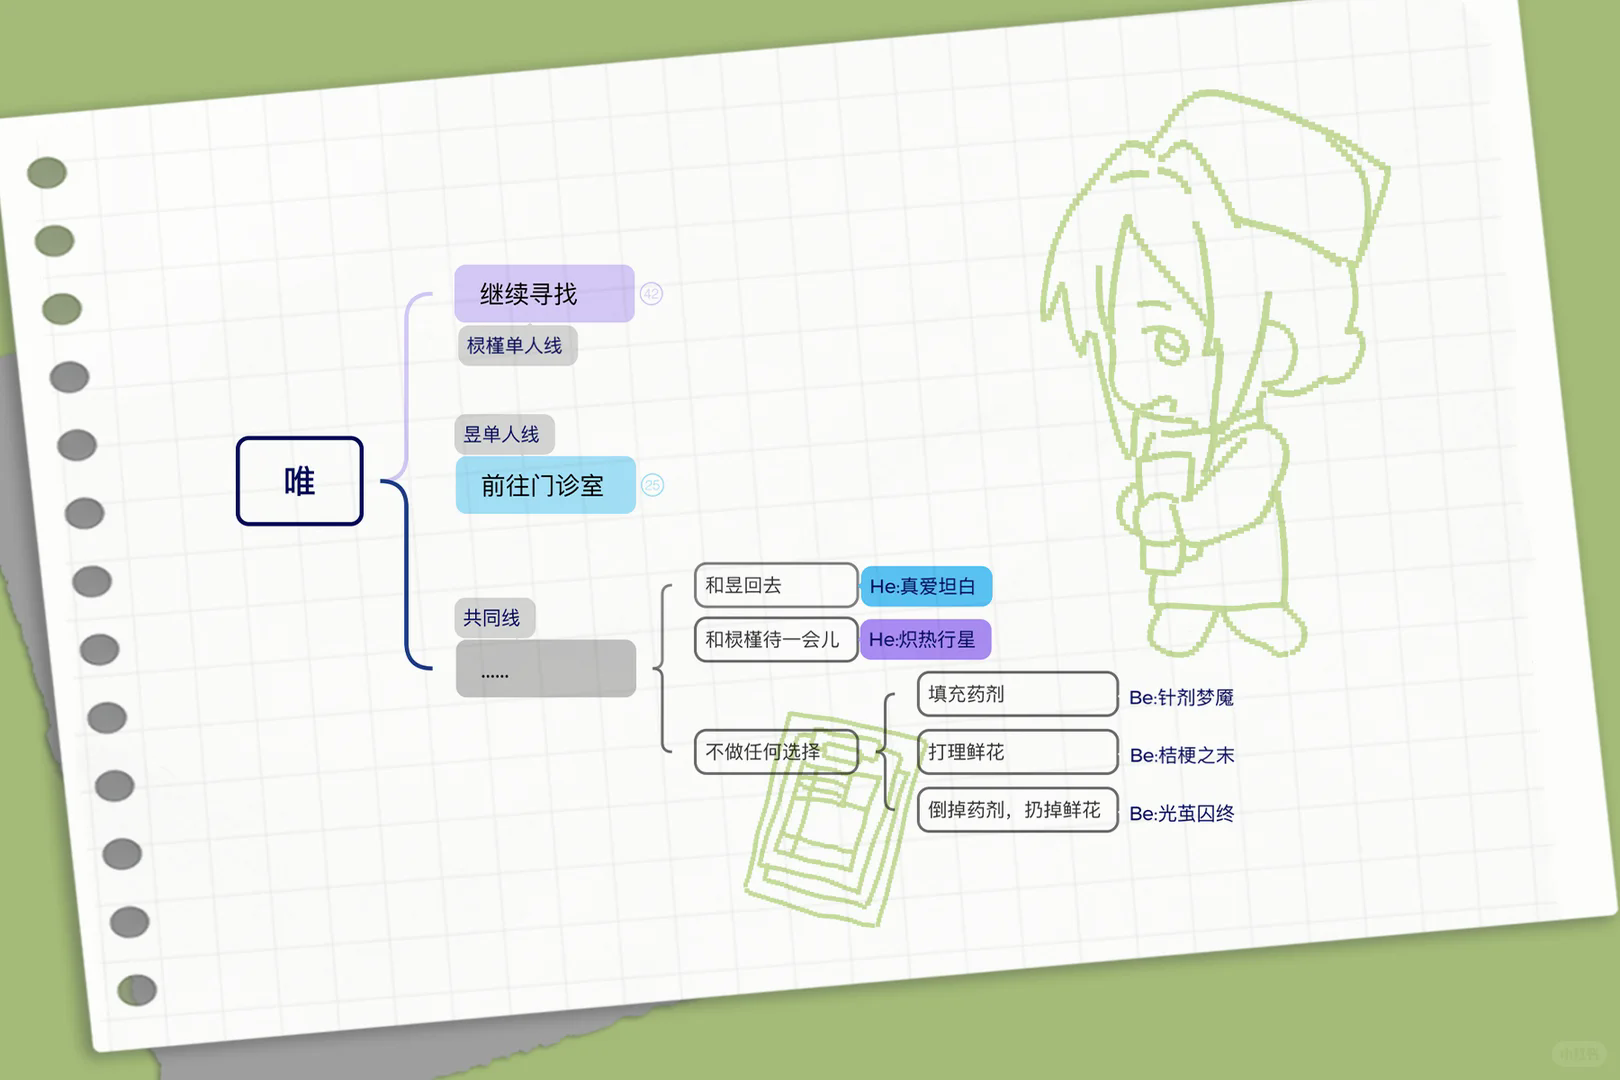Click the 昱单人线 label tag
1620x1080 pixels.
point(503,434)
